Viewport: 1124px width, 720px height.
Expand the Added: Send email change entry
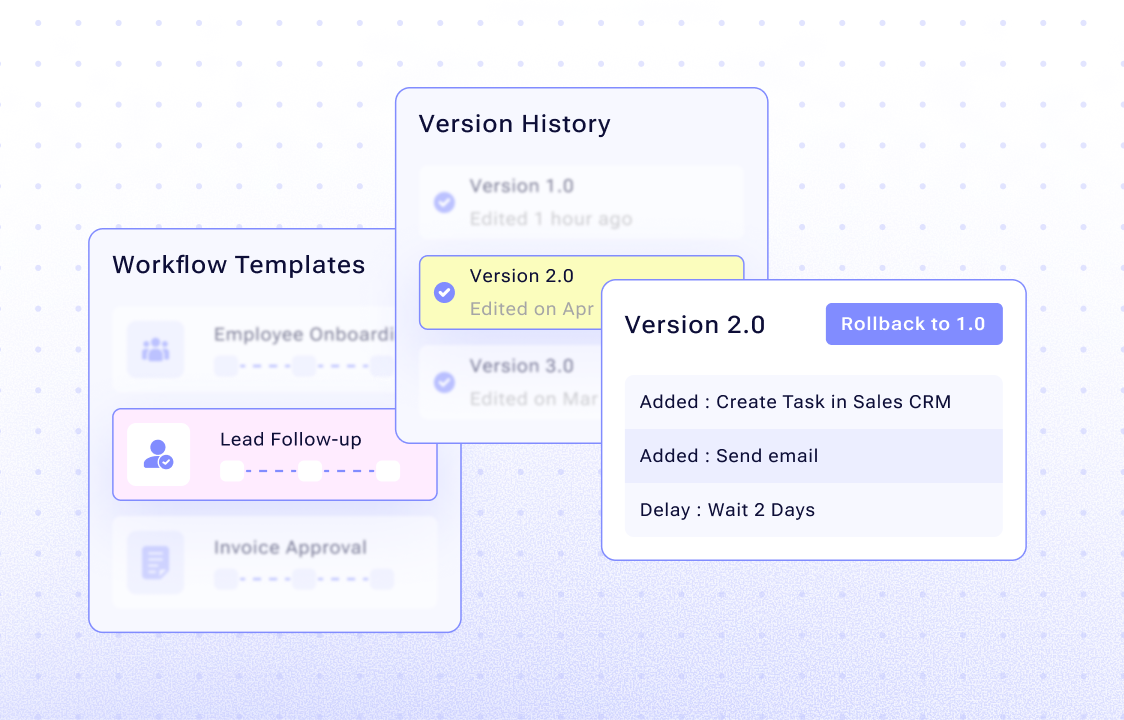(813, 456)
